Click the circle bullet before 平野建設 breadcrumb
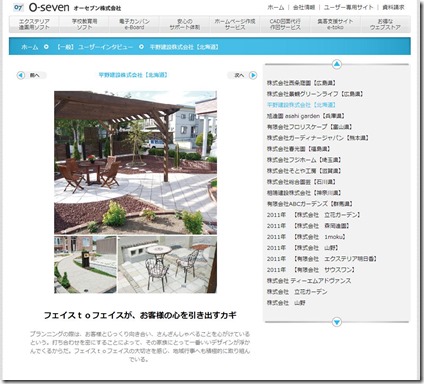 (141, 47)
